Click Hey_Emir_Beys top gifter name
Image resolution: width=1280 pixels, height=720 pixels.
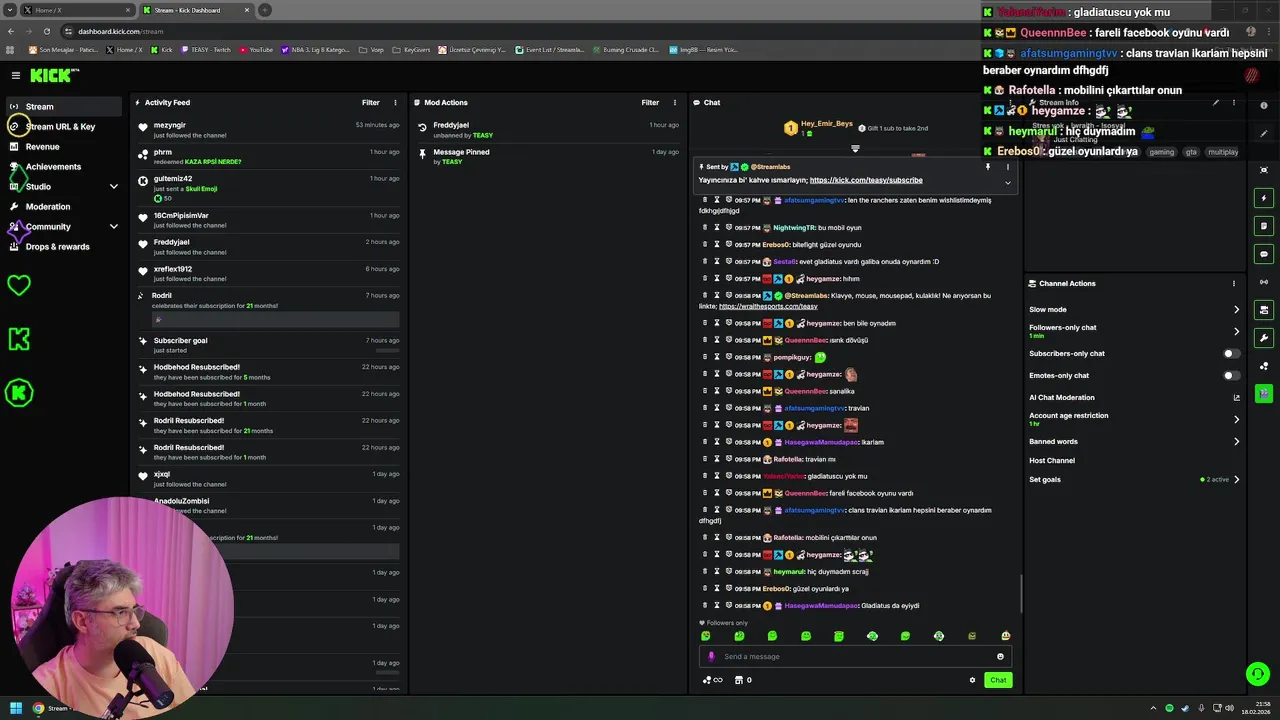point(826,124)
